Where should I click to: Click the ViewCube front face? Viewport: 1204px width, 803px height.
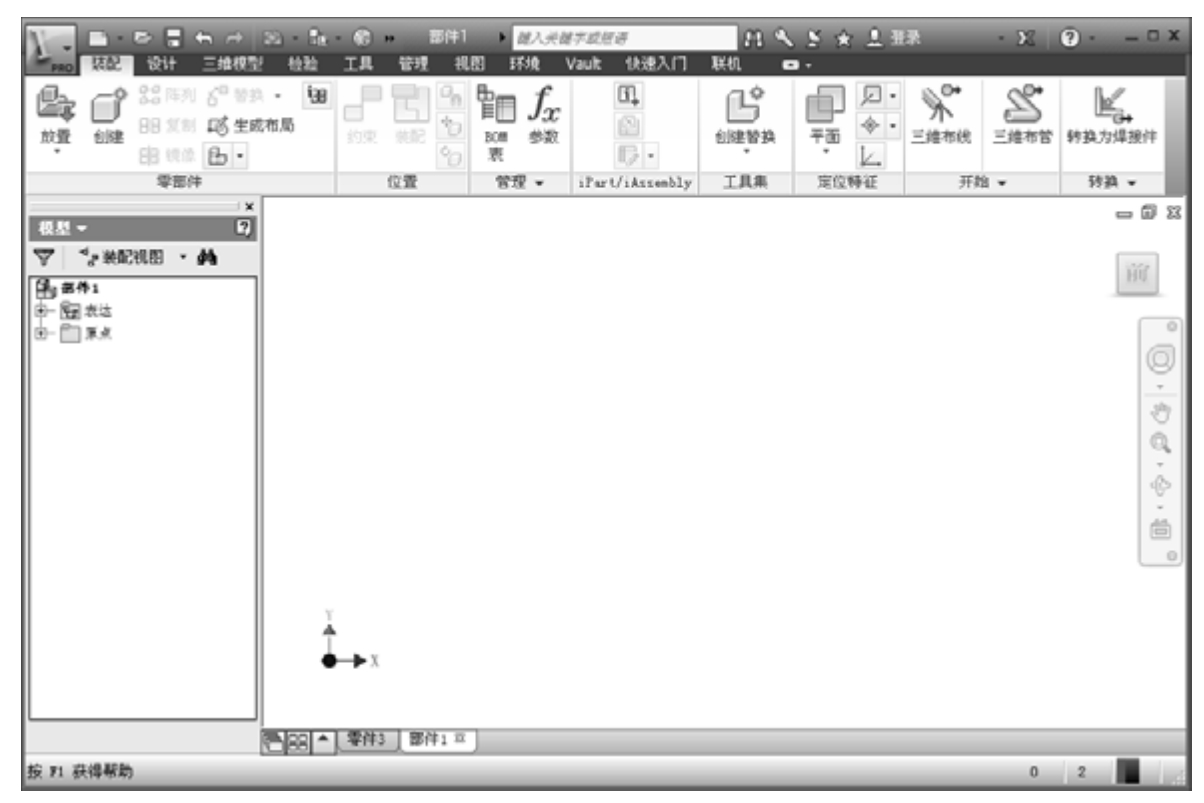click(1136, 273)
